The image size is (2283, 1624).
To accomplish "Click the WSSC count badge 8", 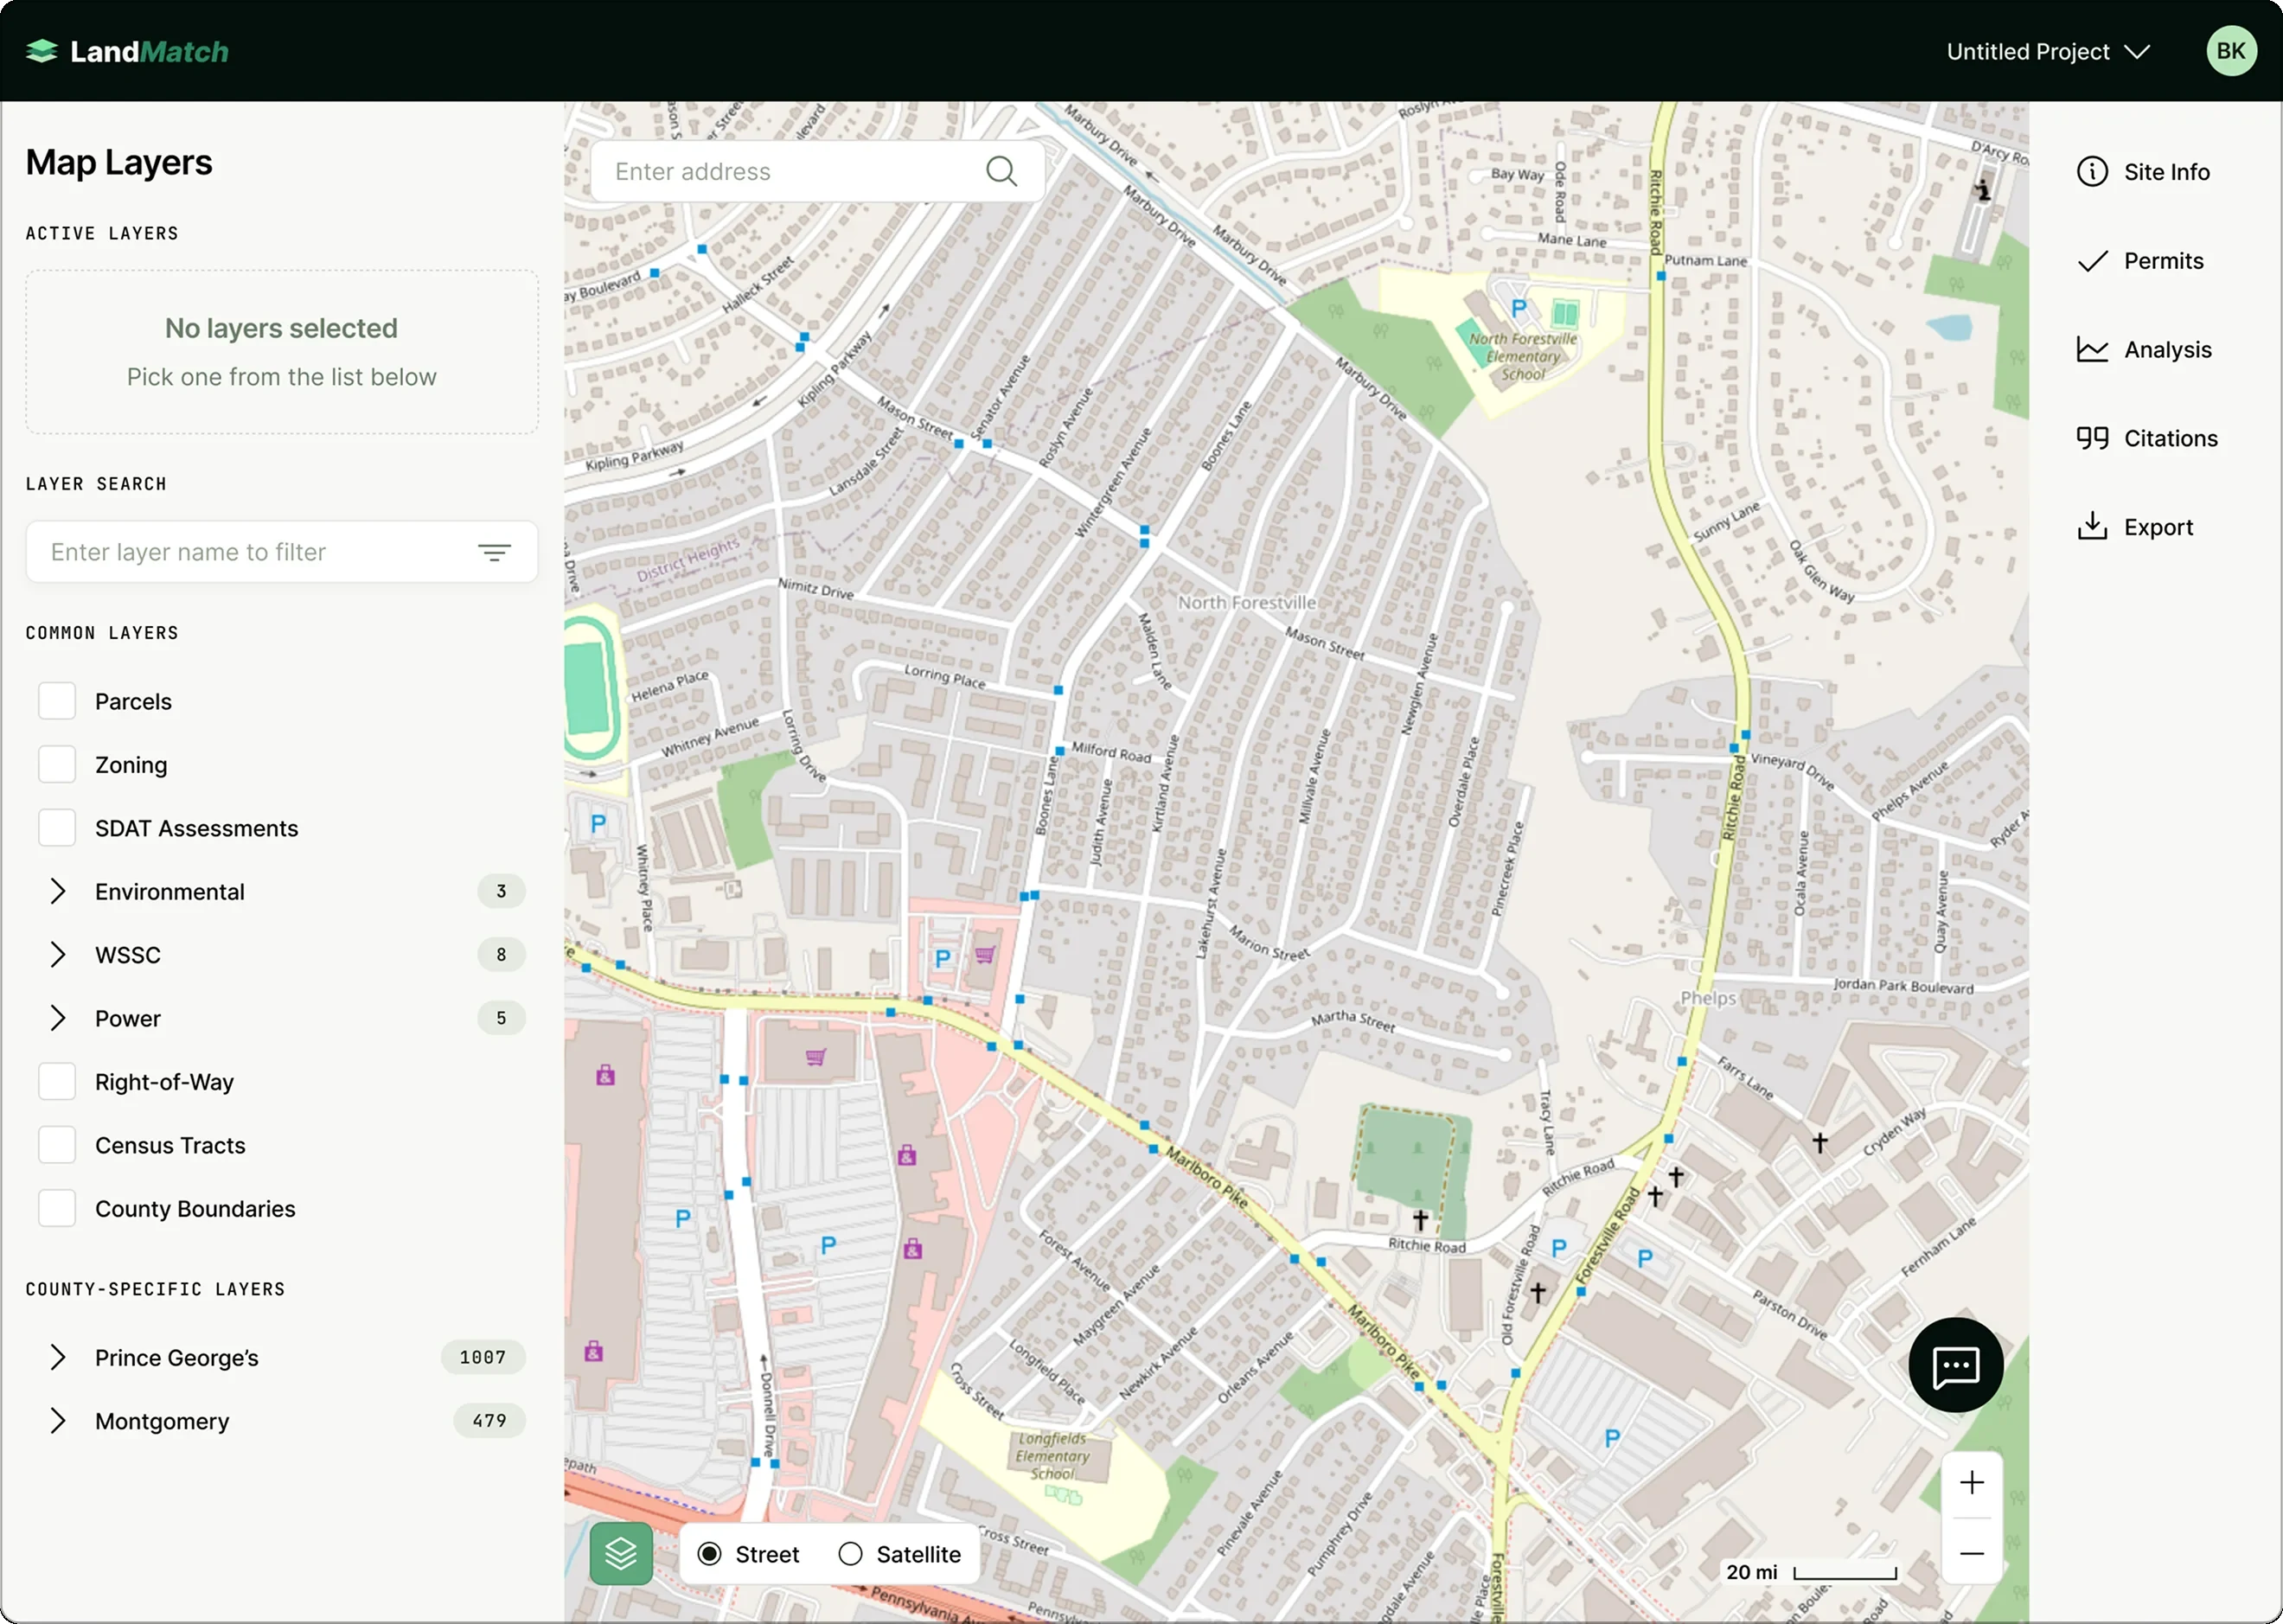I will [501, 955].
